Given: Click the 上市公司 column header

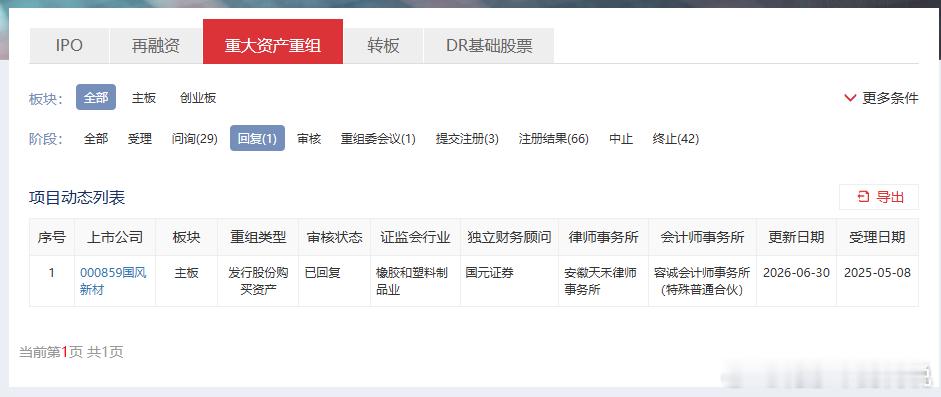Looking at the screenshot, I should [115, 237].
